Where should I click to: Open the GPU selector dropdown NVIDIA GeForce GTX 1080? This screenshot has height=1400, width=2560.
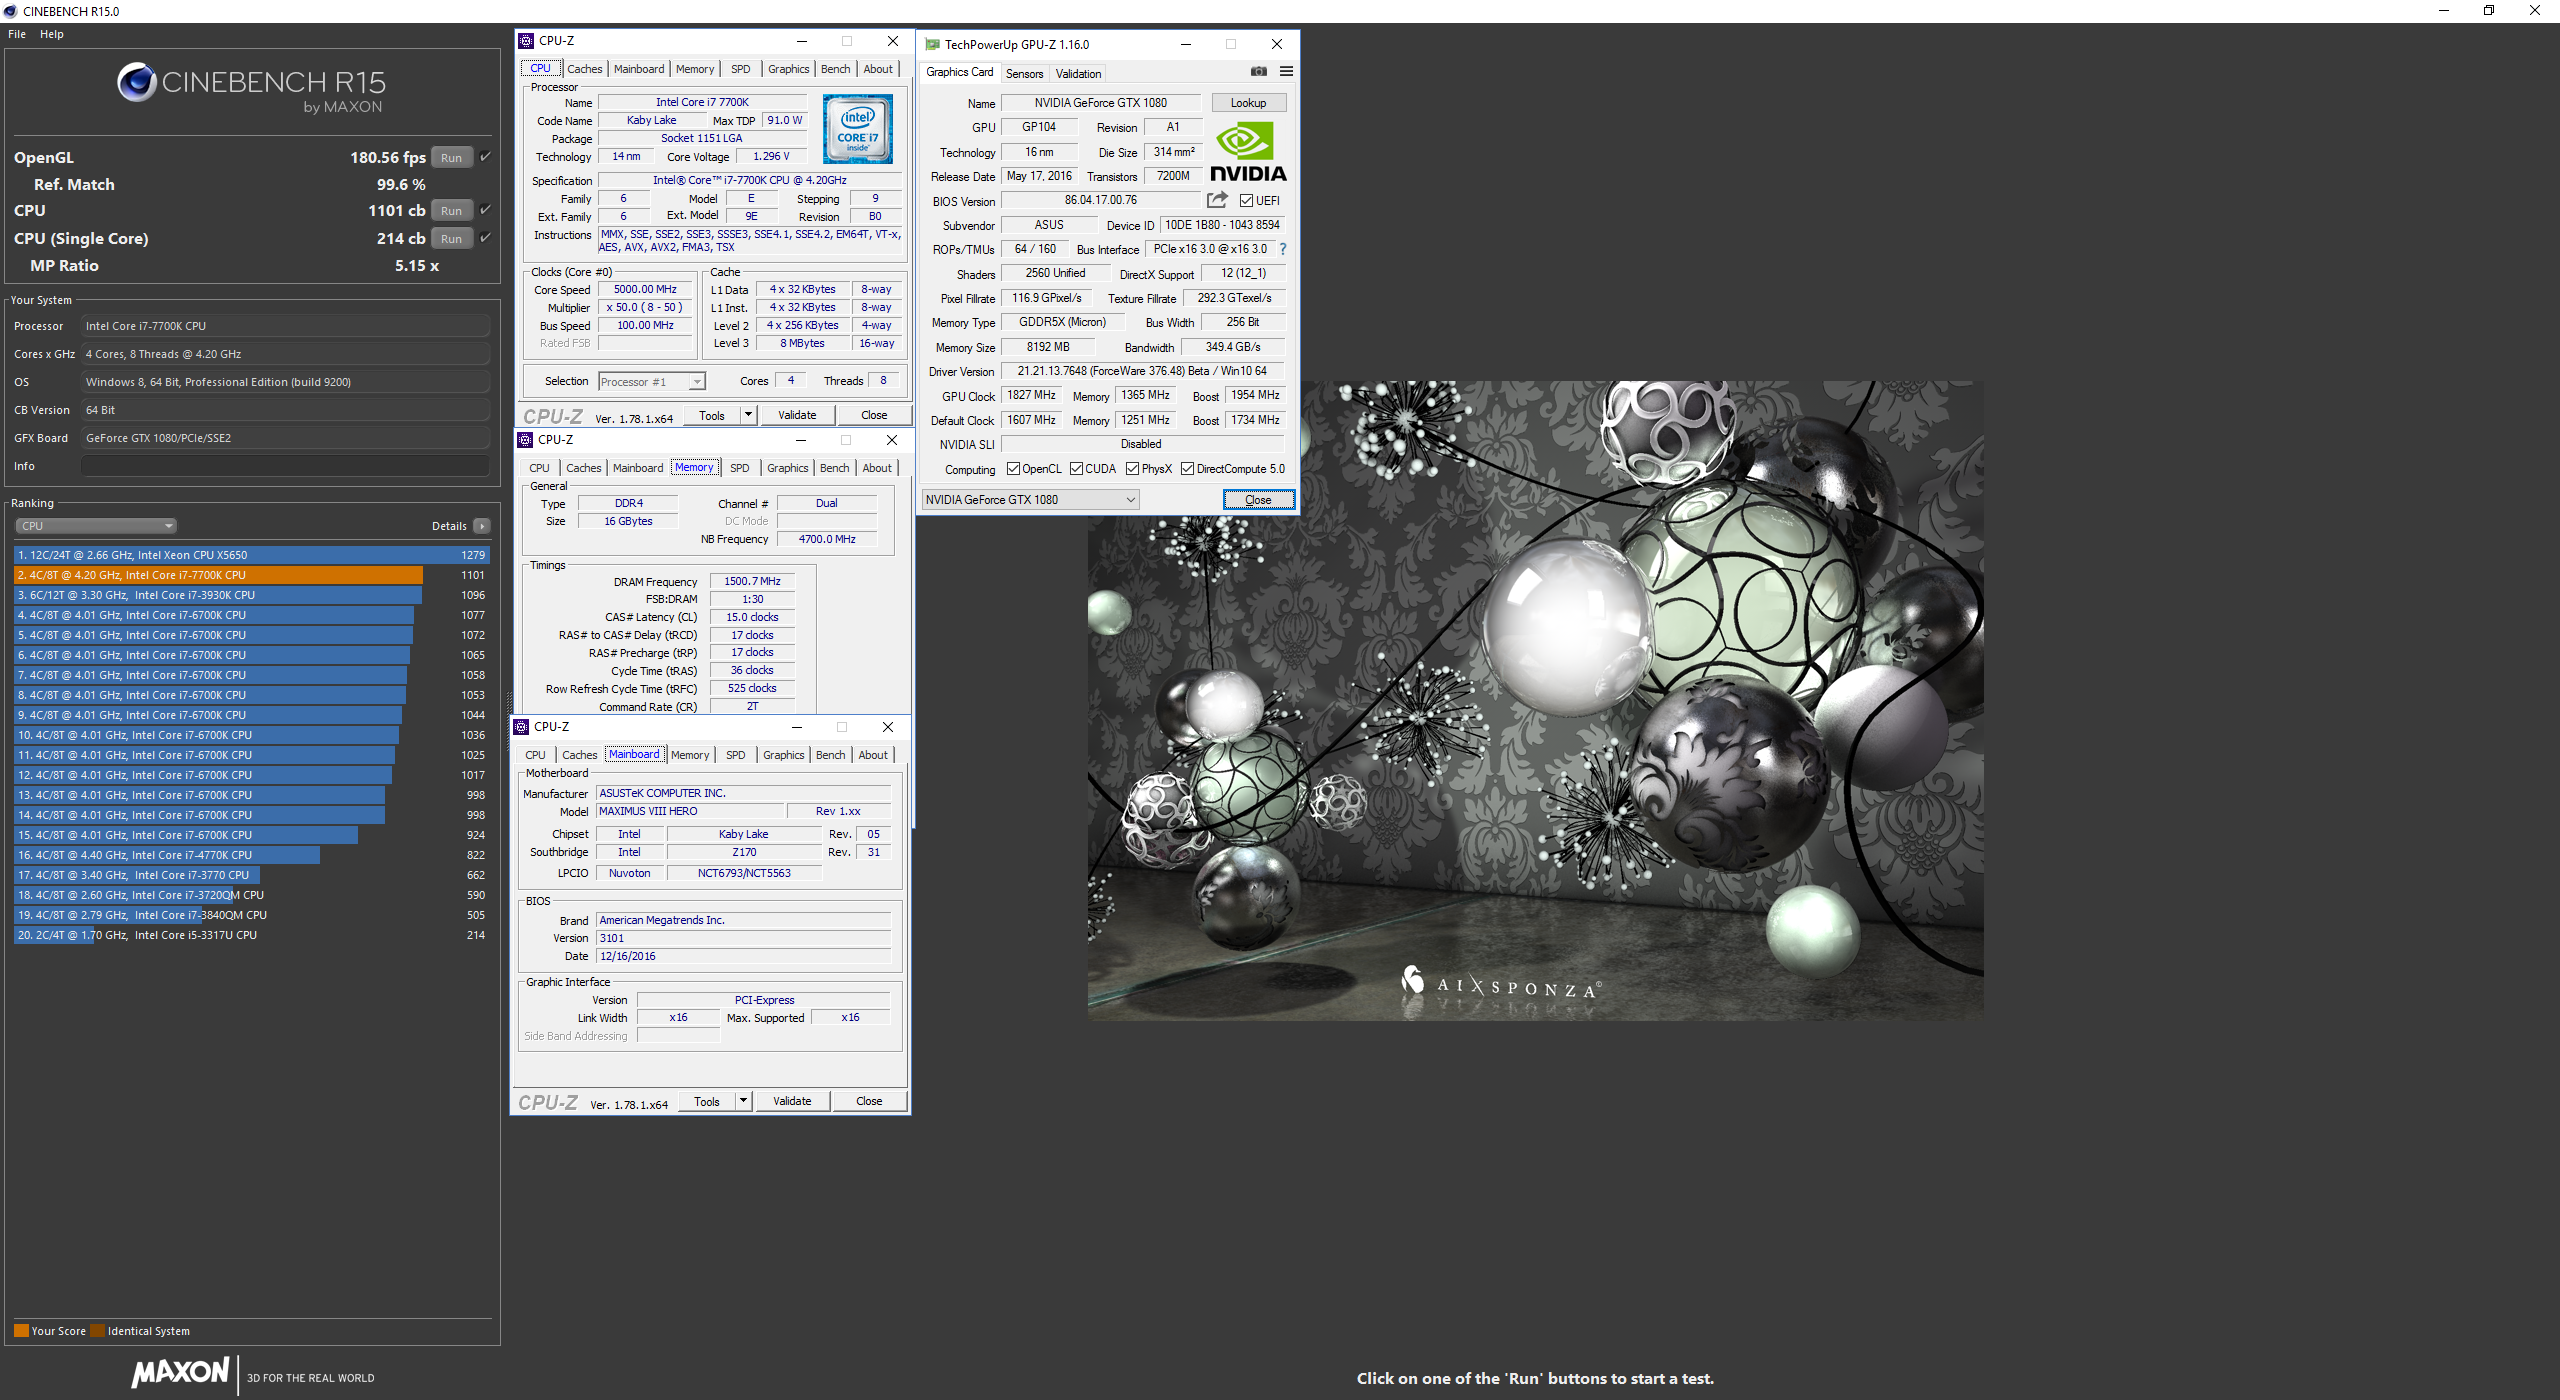coord(1031,500)
